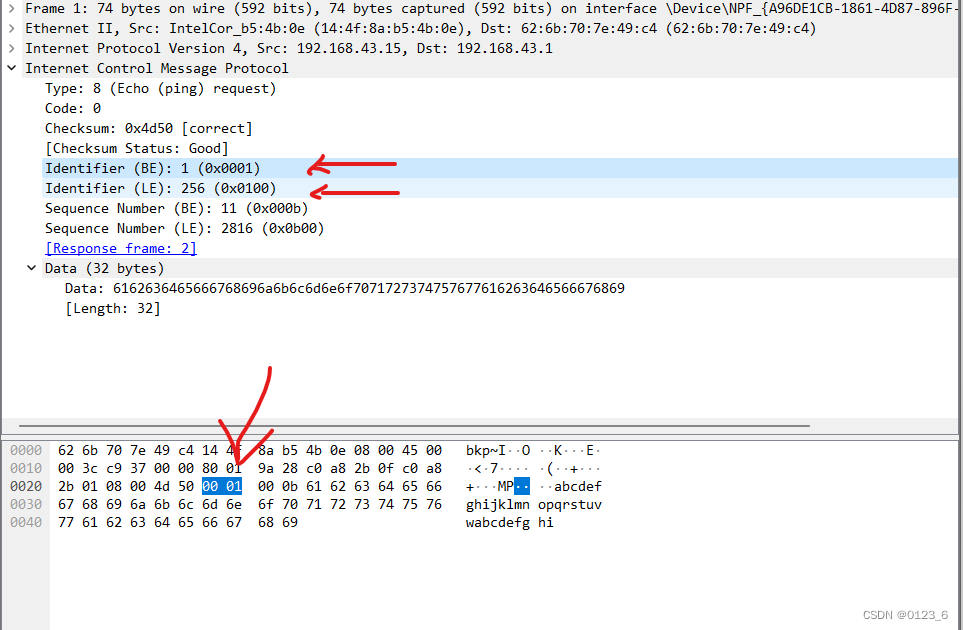
Task: Click hex offset 0000 row label
Action: click(26, 450)
